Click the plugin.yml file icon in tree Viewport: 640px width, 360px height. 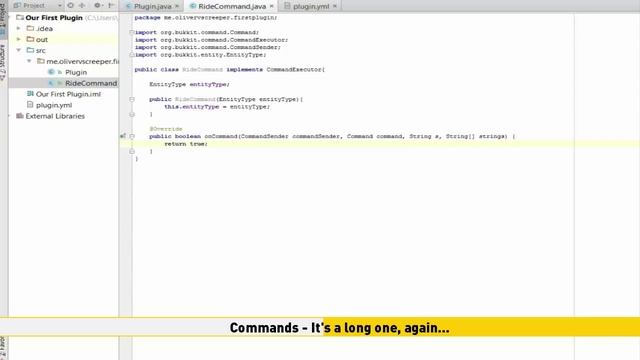pyautogui.click(x=30, y=105)
